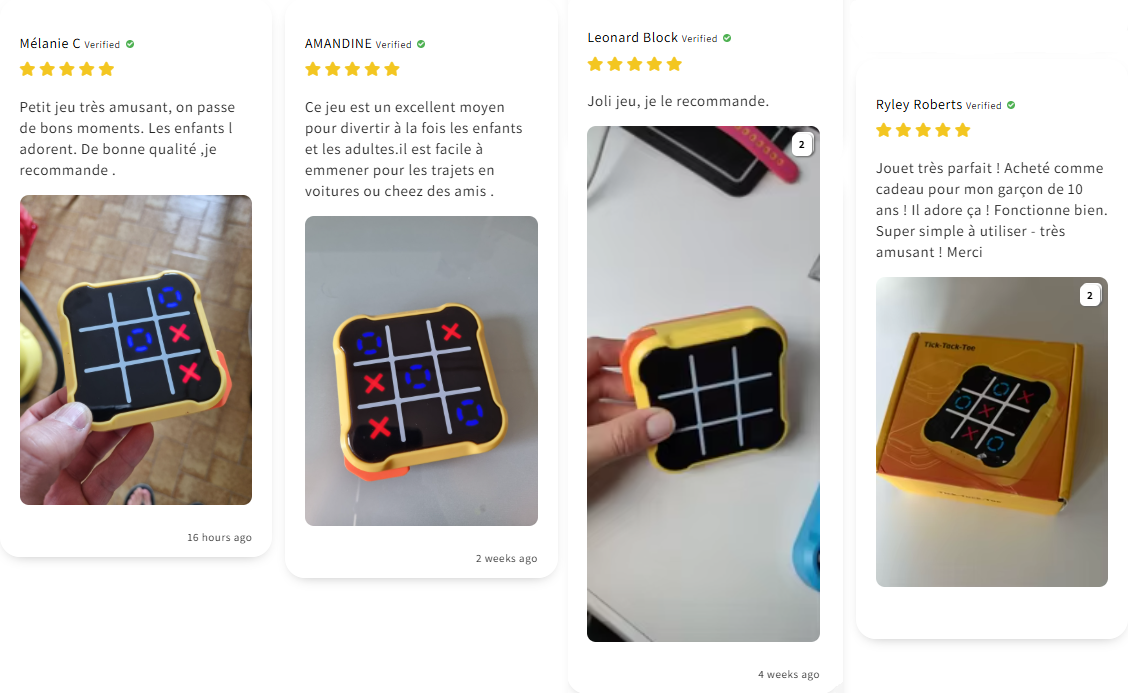Open AMANDINE's game photo on grey table
The image size is (1128, 693).
click(x=422, y=371)
